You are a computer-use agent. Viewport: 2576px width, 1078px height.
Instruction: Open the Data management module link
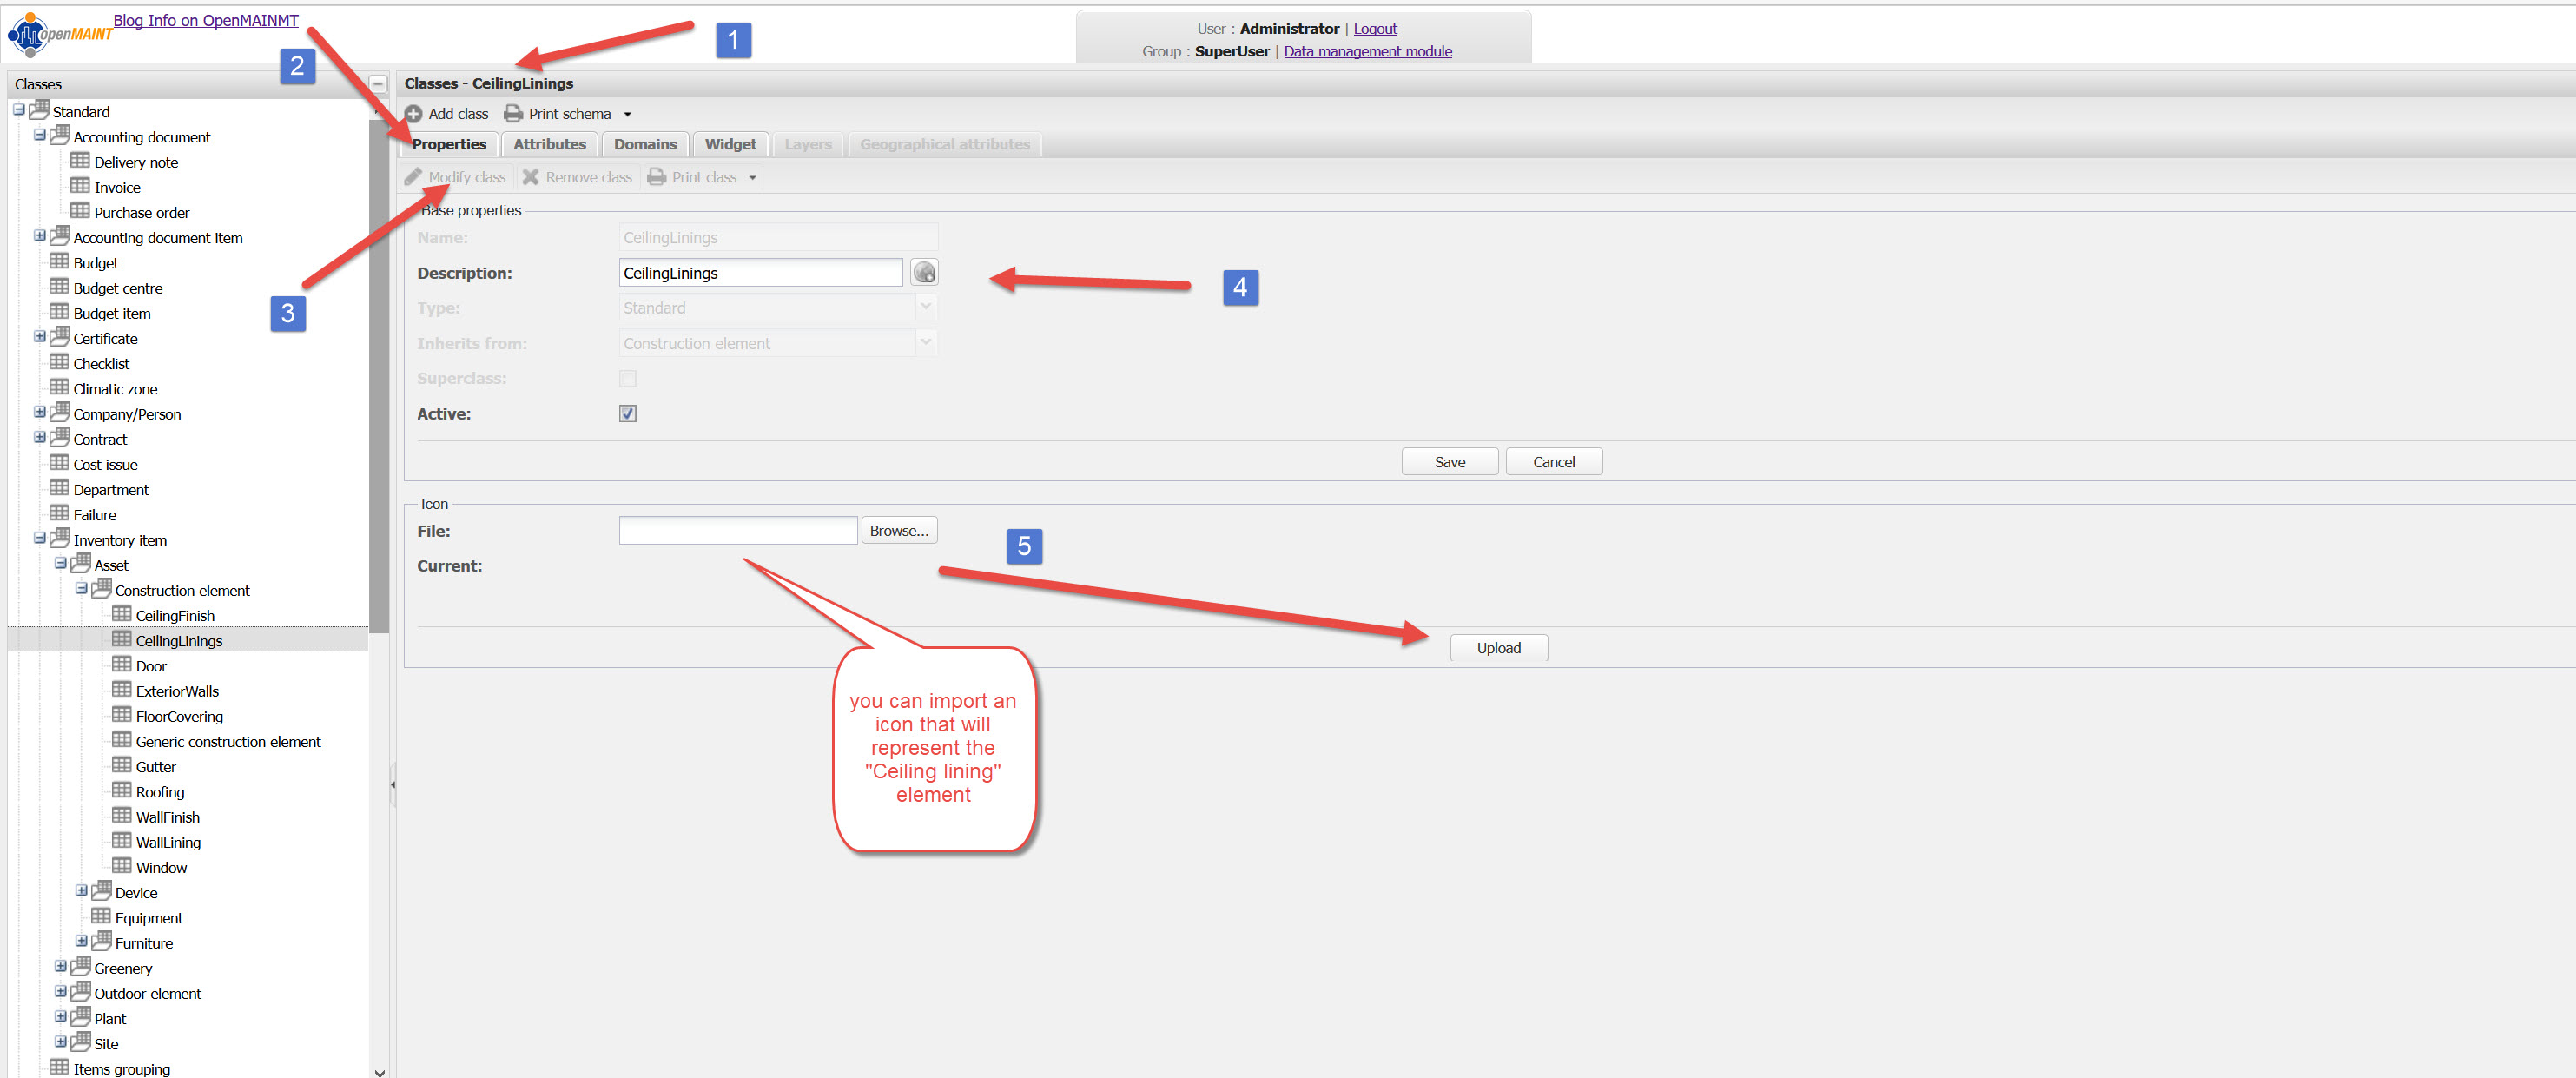pos(1367,51)
